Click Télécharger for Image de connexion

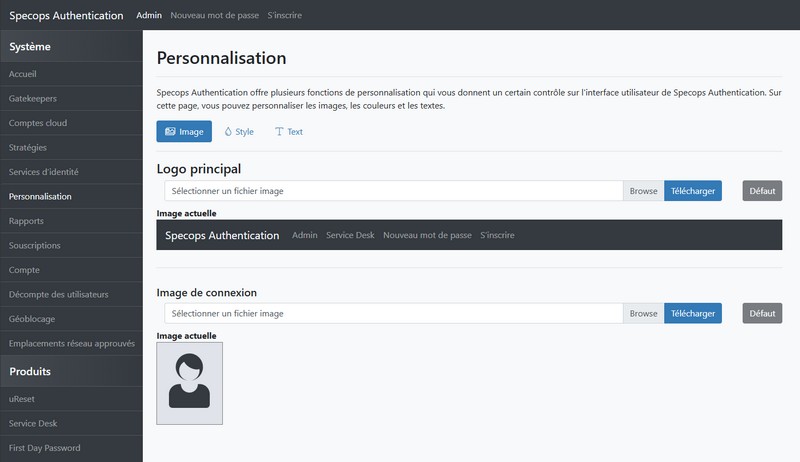[692, 313]
